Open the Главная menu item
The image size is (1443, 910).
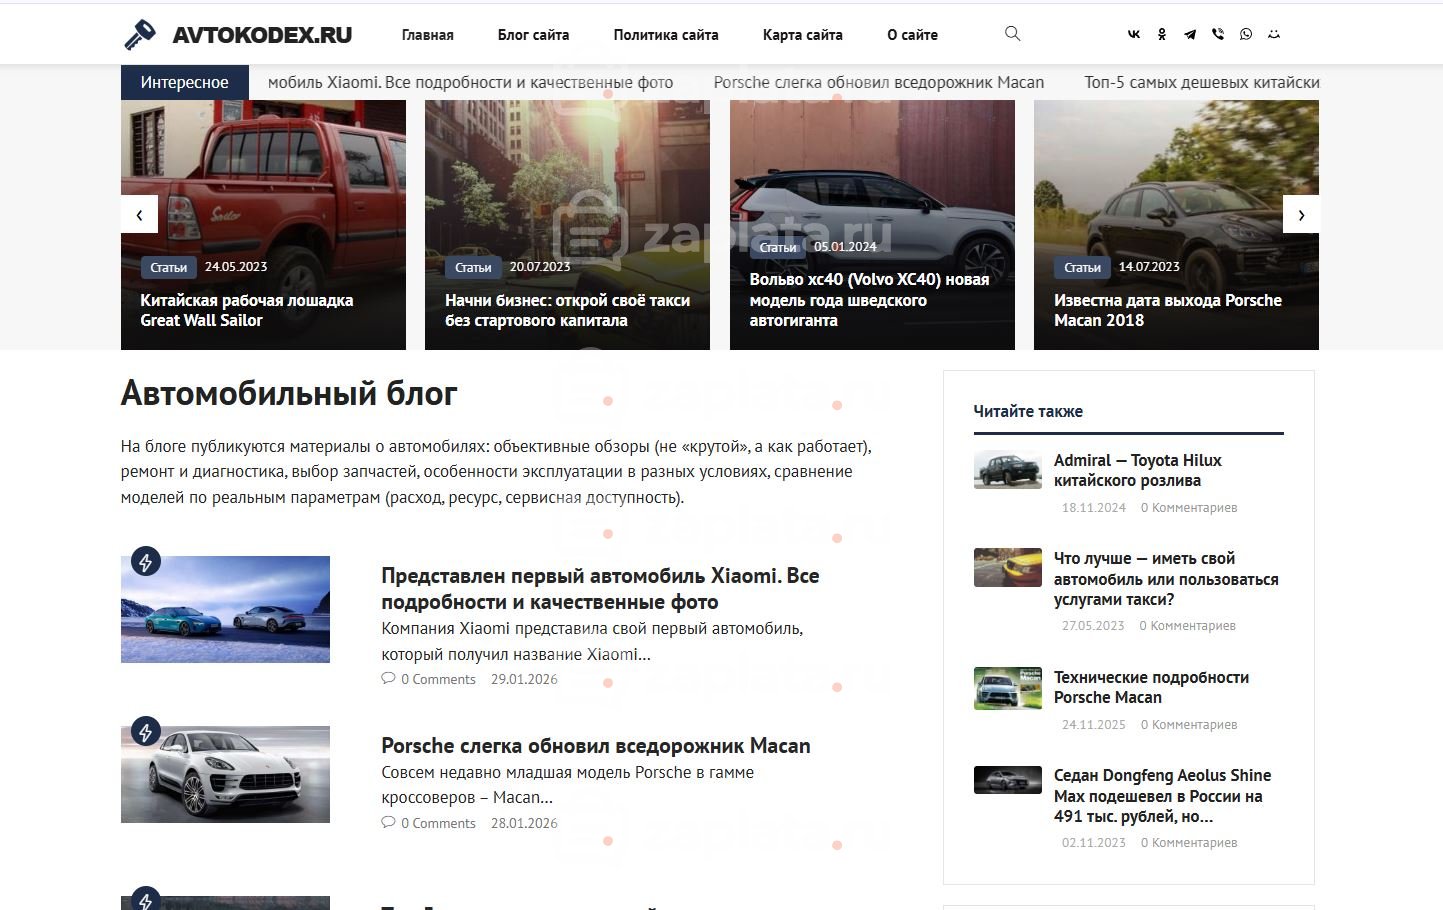[x=427, y=34]
